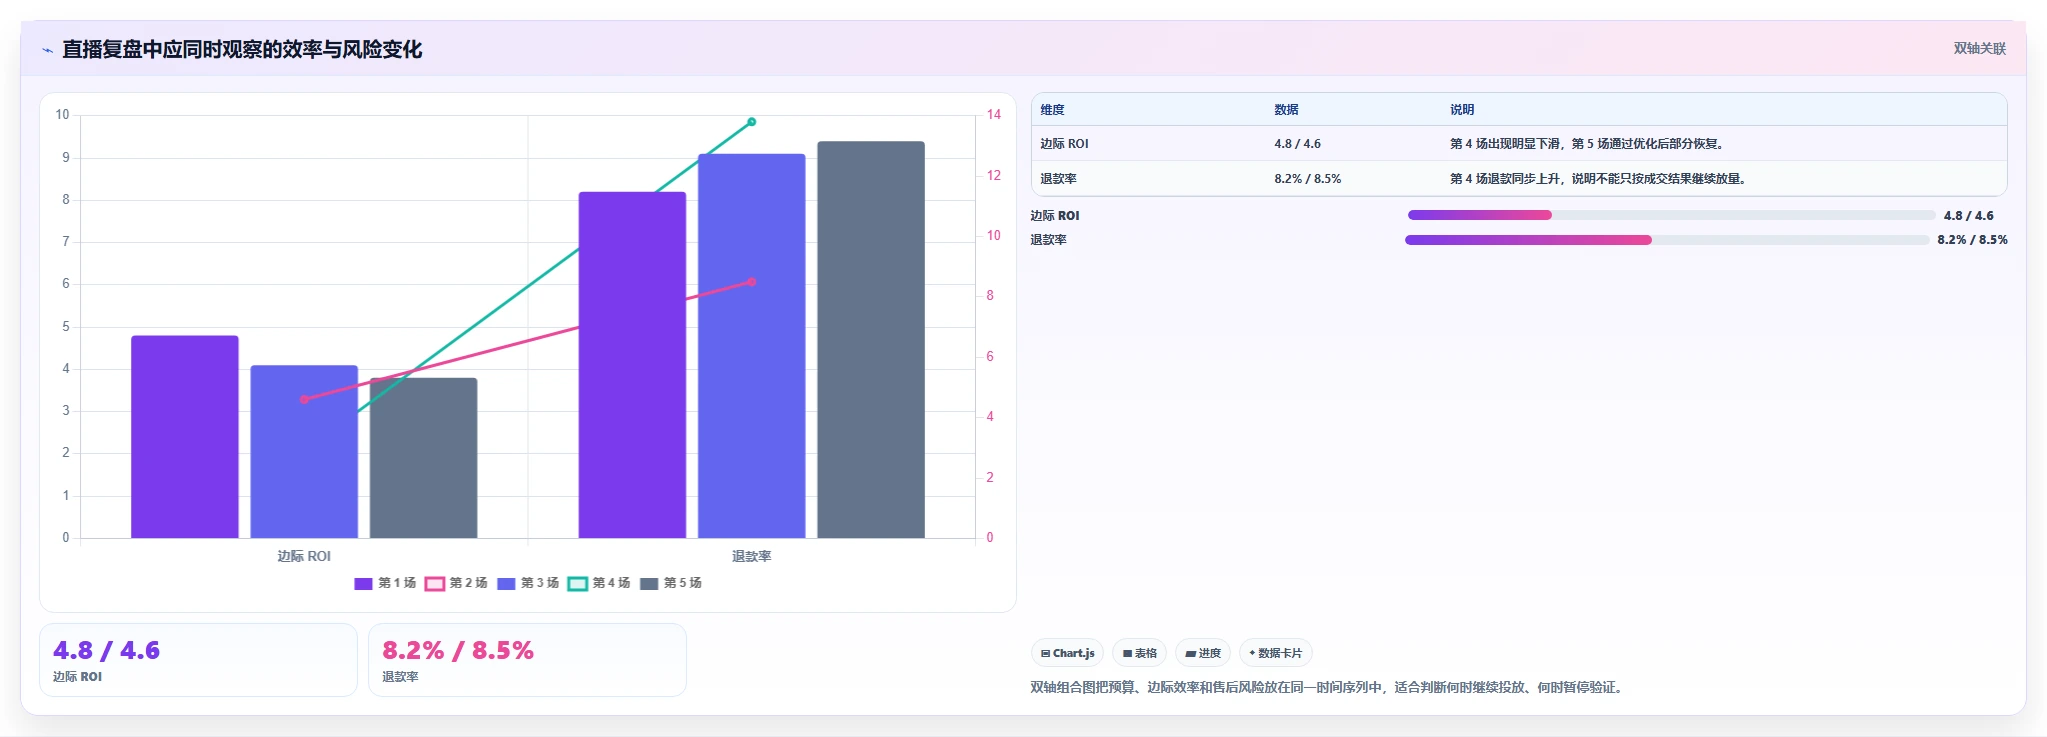Toggle the 第 5 场 legend entry

(x=671, y=583)
